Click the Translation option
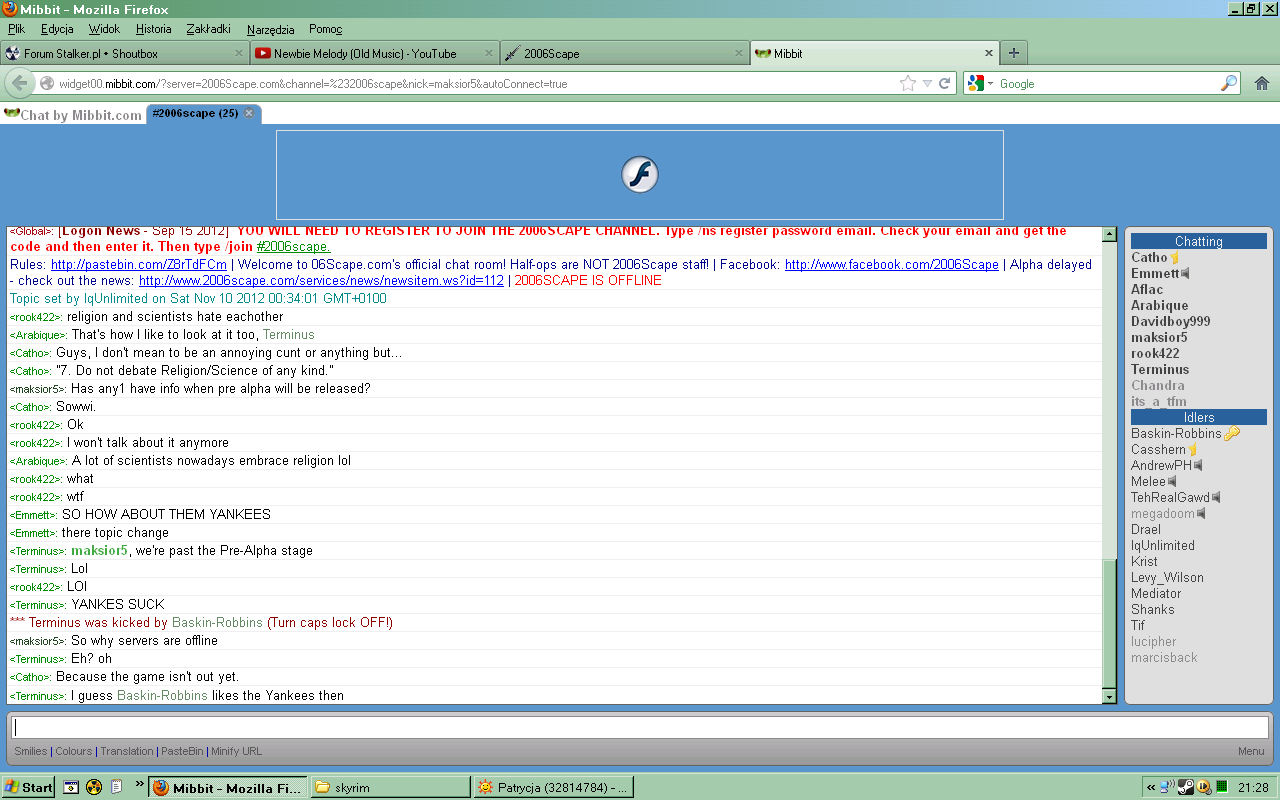This screenshot has height=800, width=1280. point(127,751)
